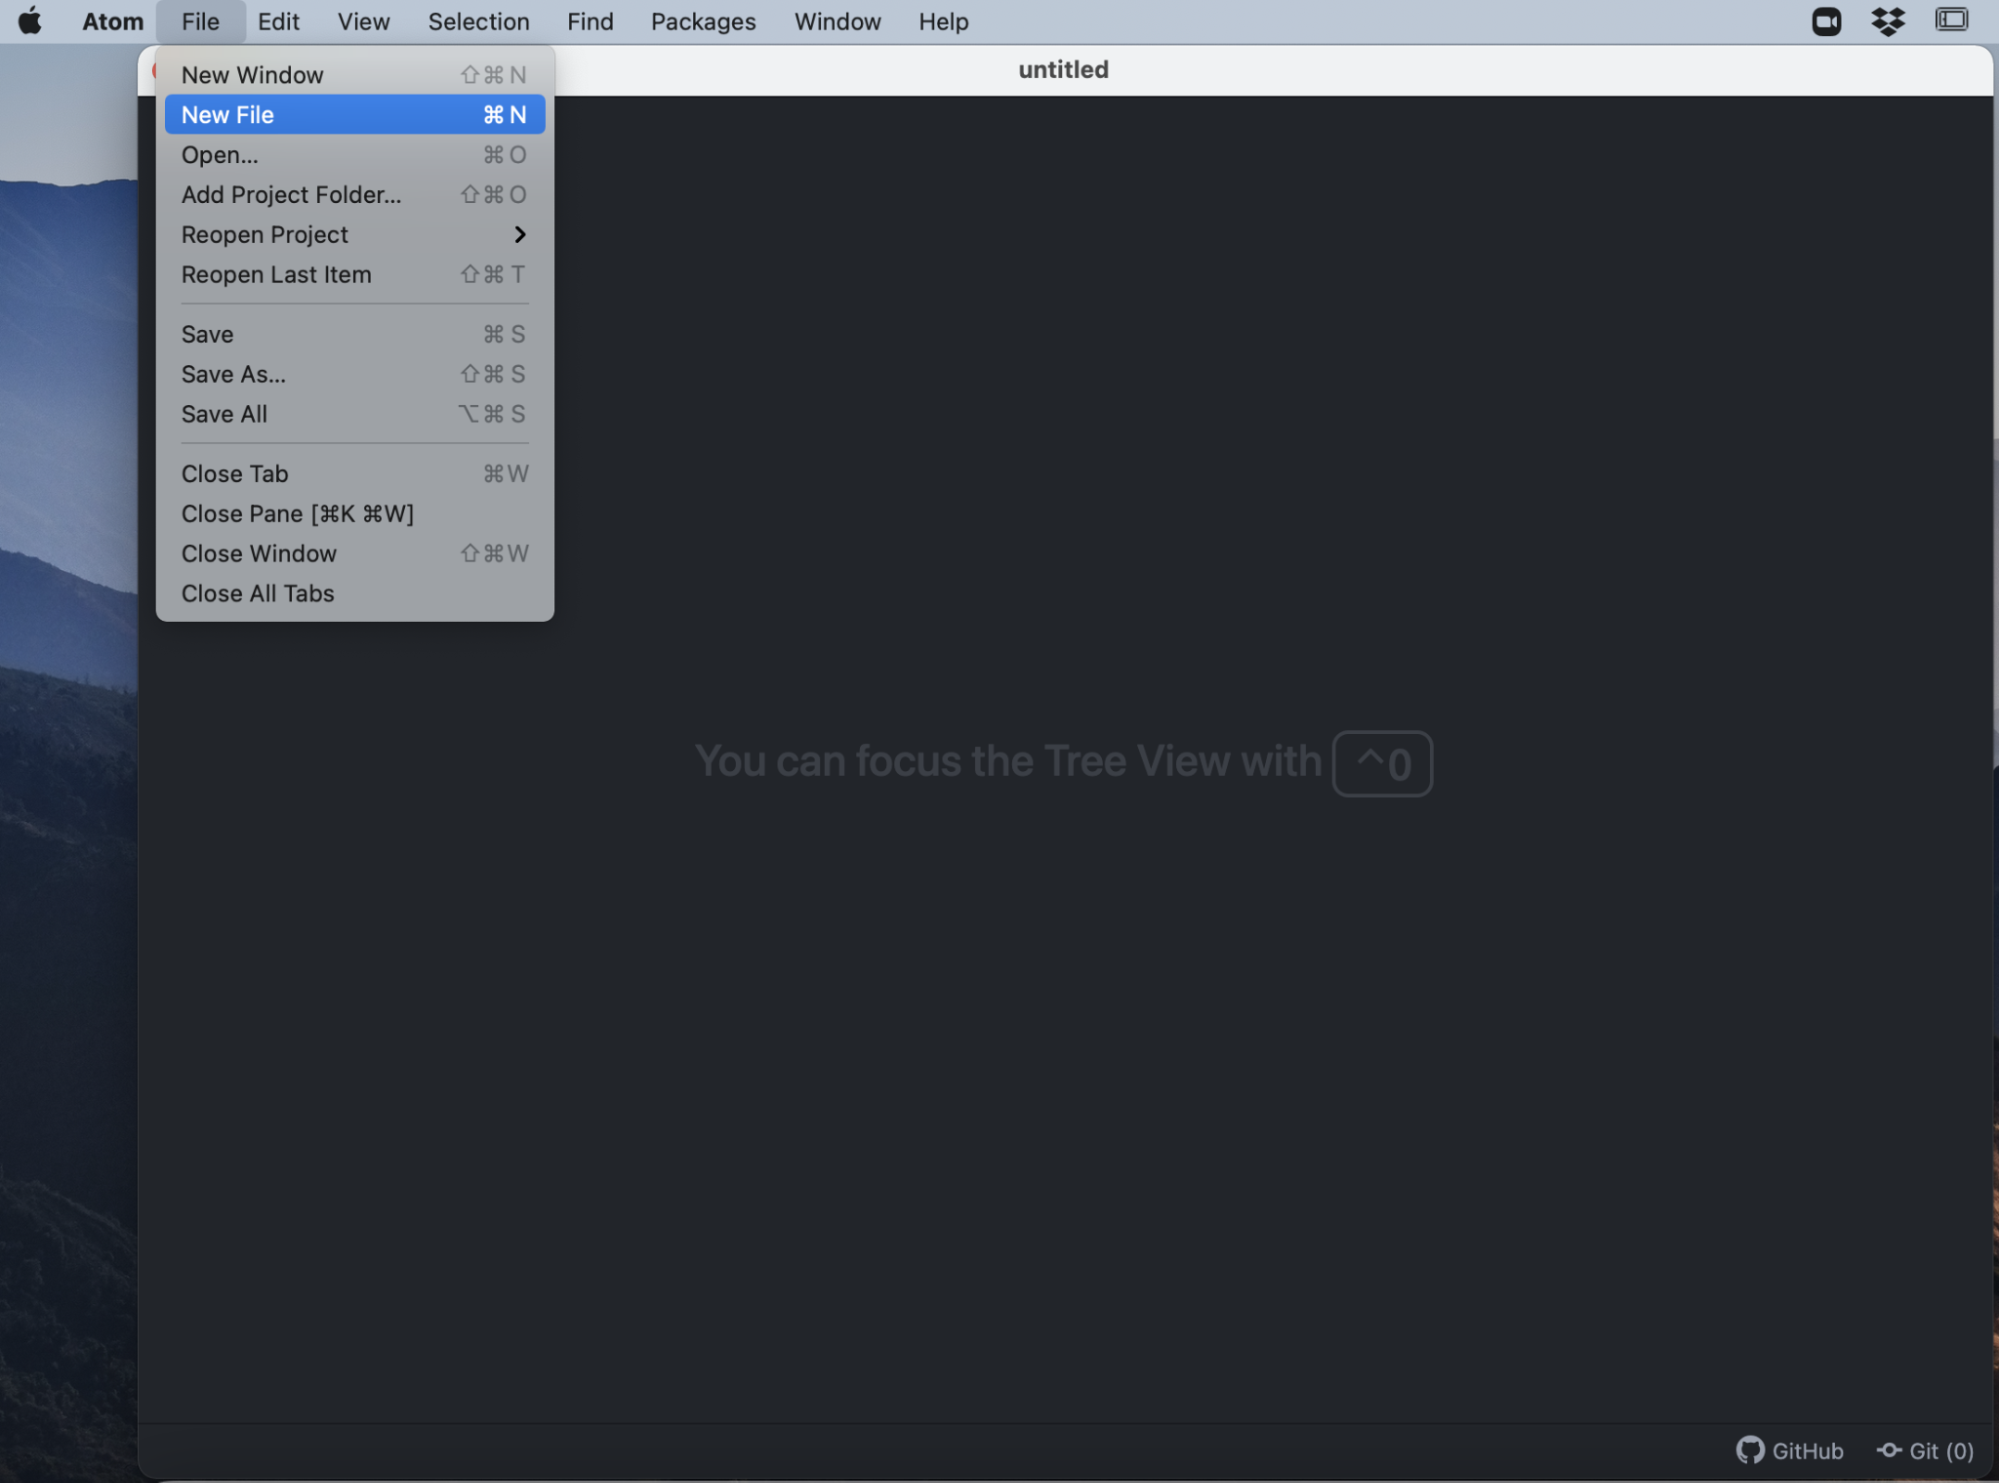Open the Packages menu
The width and height of the screenshot is (1999, 1483).
click(703, 21)
